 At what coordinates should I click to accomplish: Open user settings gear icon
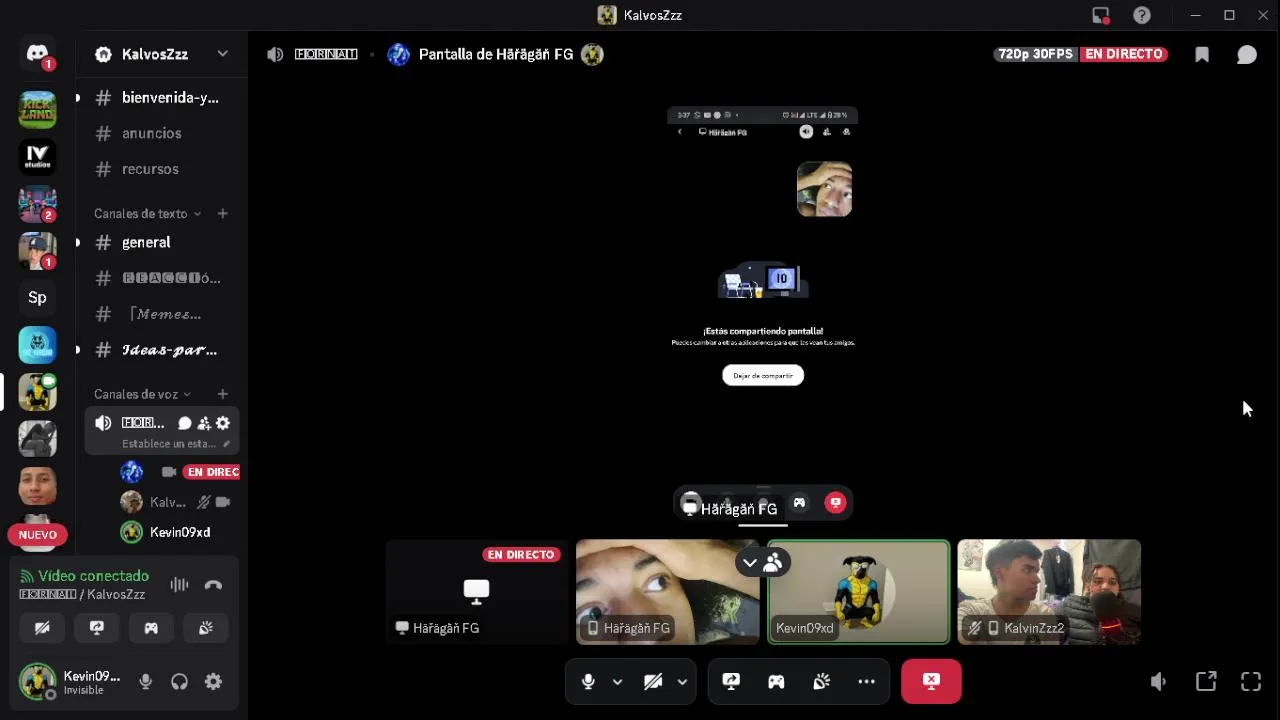(x=213, y=682)
